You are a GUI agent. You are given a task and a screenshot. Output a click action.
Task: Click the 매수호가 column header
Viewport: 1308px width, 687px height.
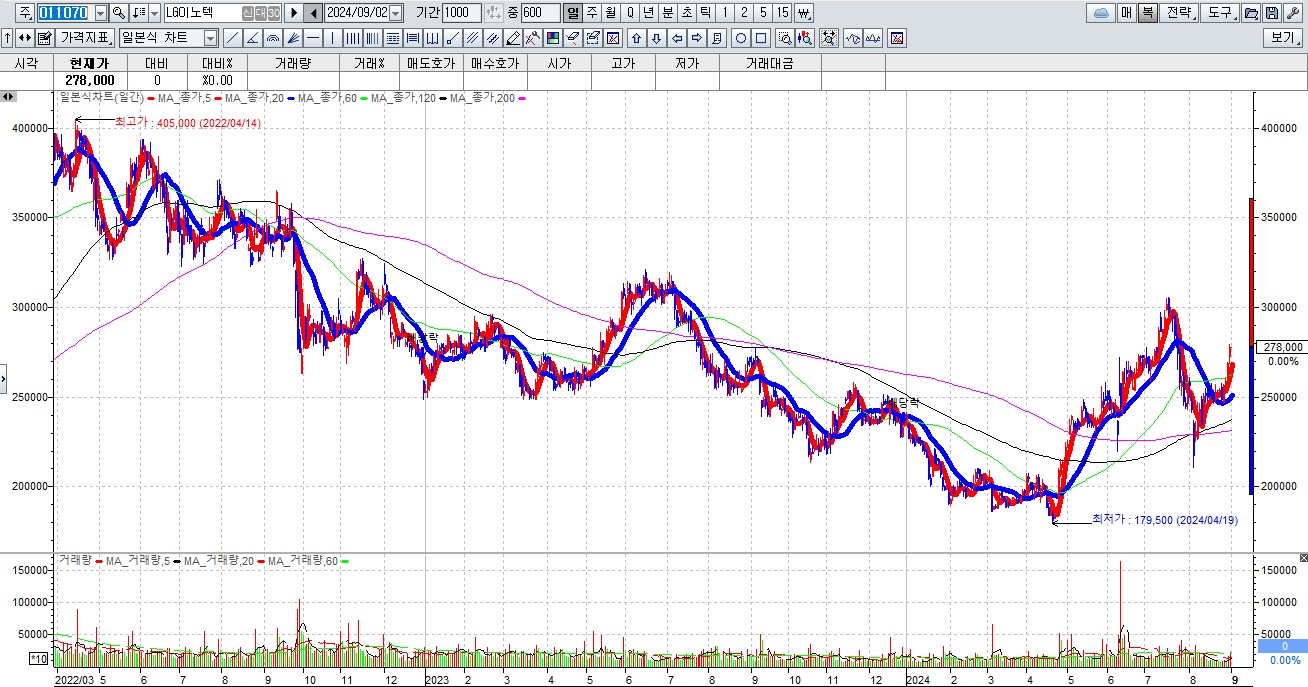(495, 63)
